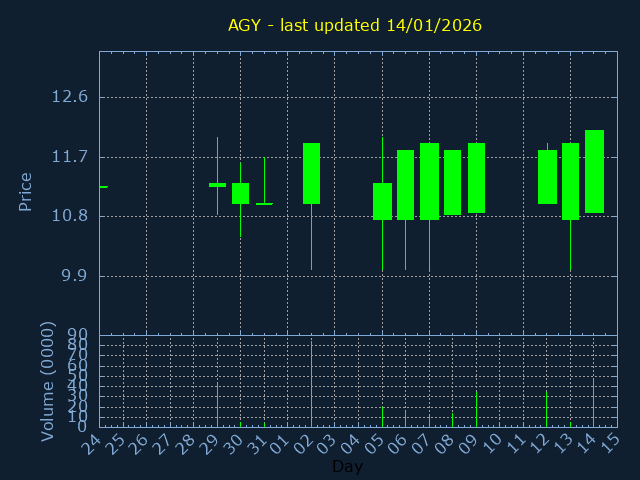The height and width of the screenshot is (480, 640).
Task: Click the Day axis title
Action: coord(347,467)
